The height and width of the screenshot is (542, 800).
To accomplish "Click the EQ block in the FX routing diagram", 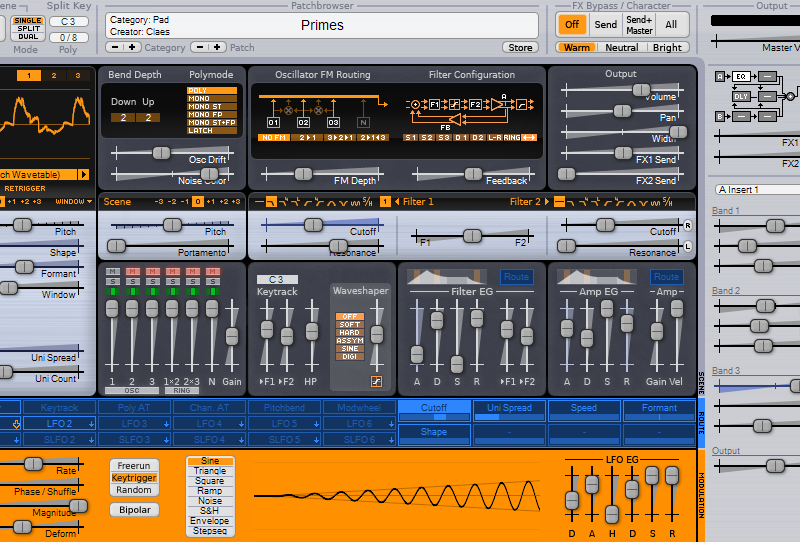I will [x=741, y=76].
